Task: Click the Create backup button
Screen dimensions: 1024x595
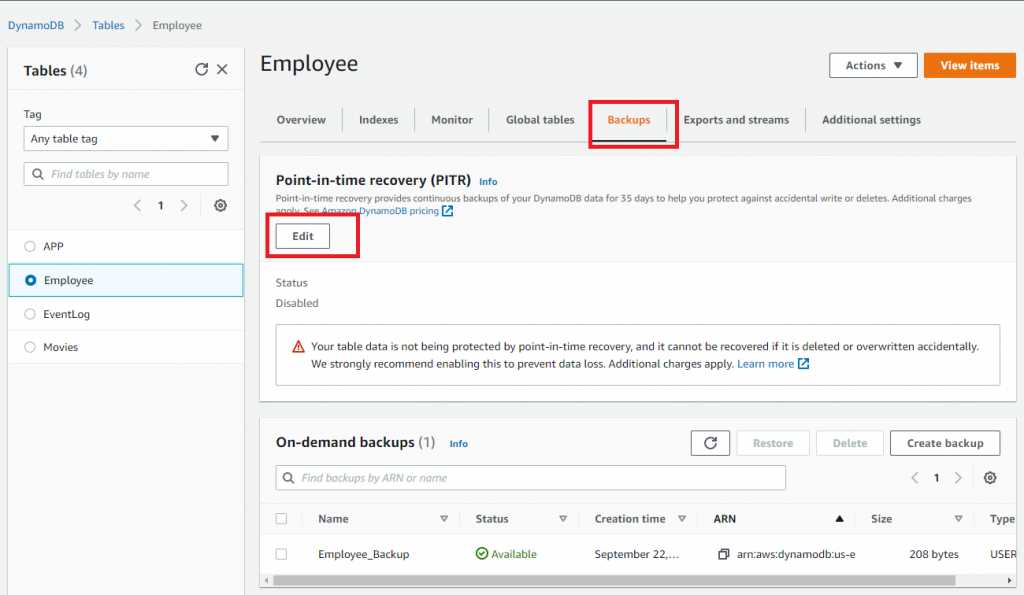Action: [x=945, y=443]
